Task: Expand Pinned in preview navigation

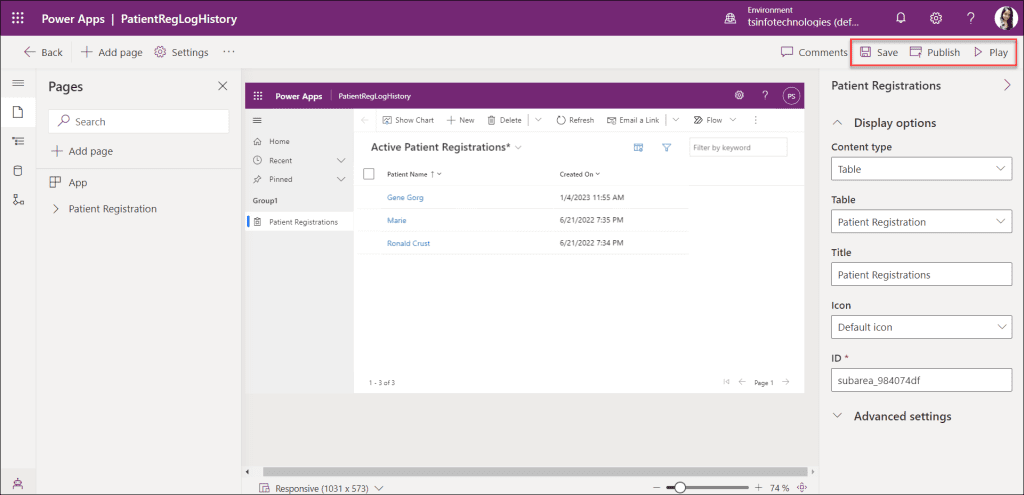Action: click(x=341, y=179)
